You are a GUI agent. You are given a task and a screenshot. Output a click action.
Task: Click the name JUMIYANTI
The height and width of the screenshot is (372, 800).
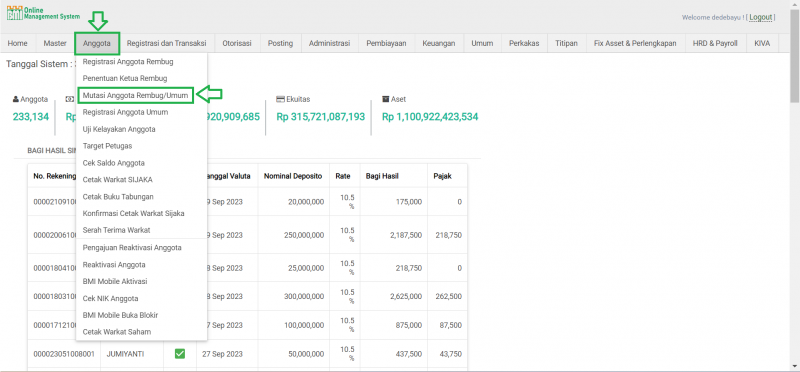click(126, 354)
